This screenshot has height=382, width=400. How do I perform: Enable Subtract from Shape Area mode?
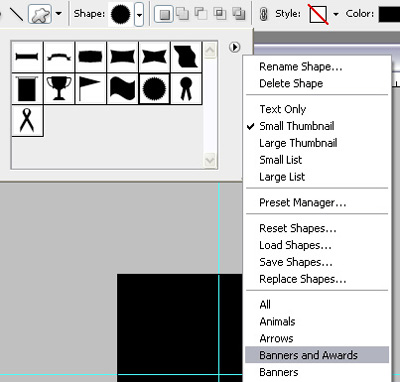point(201,14)
